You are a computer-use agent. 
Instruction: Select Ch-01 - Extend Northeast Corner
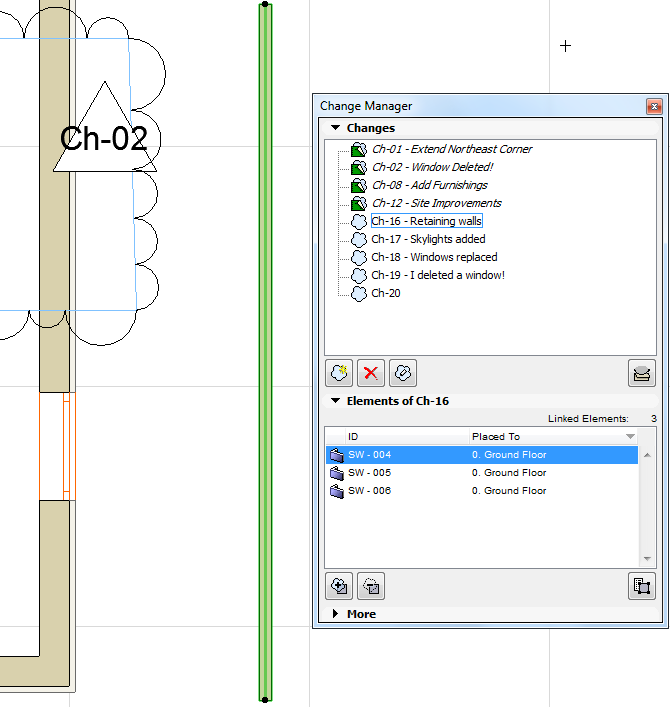coord(451,149)
